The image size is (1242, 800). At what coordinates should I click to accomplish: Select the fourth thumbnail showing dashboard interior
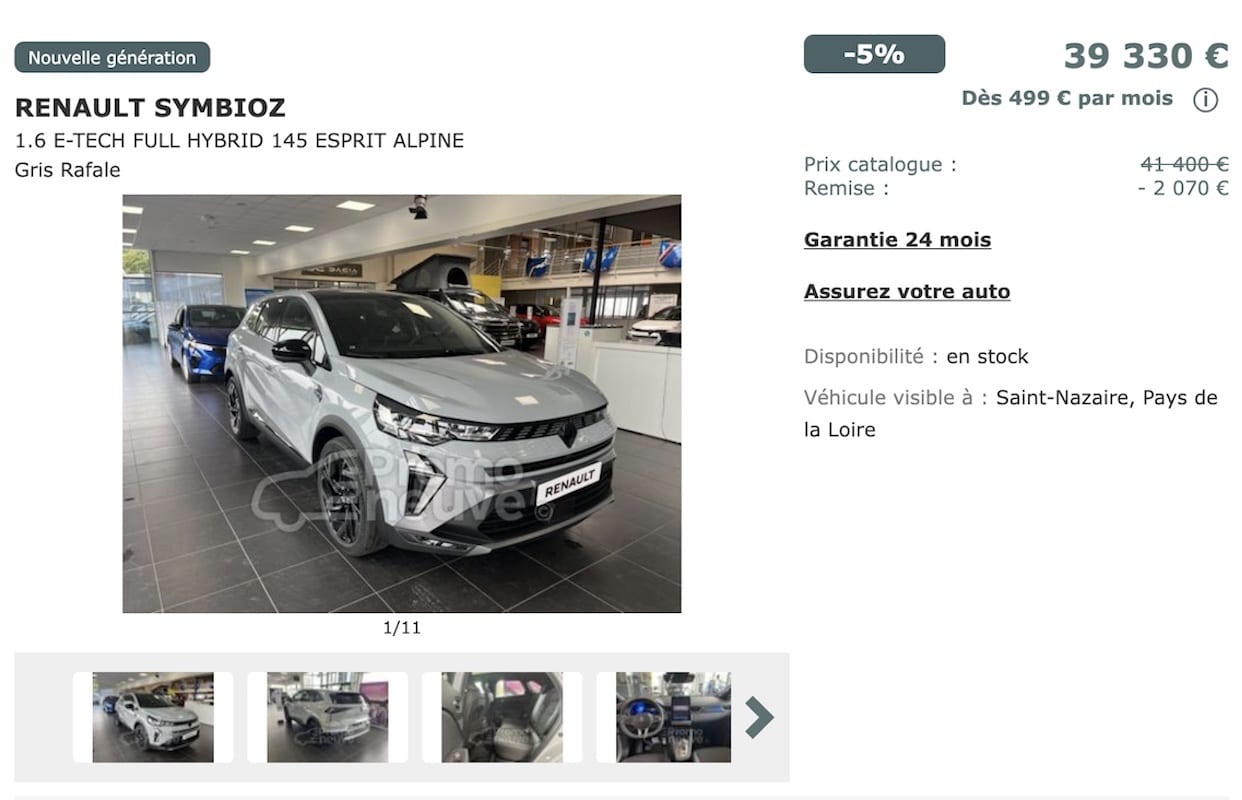(673, 717)
